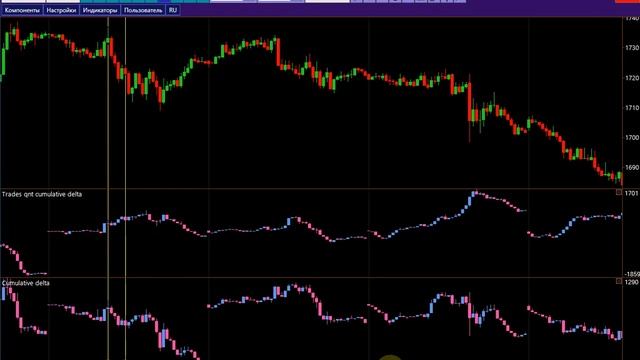Open the Компоненты menu
This screenshot has width=640, height=360.
(x=22, y=10)
